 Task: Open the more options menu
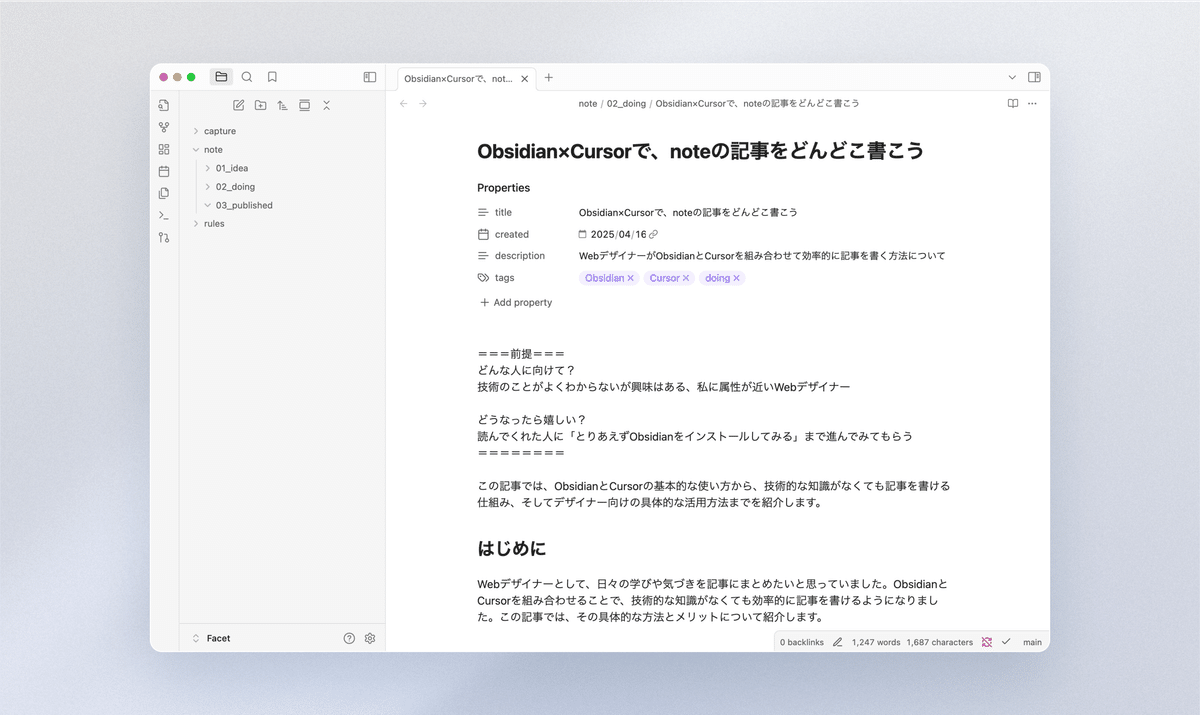[x=1032, y=103]
